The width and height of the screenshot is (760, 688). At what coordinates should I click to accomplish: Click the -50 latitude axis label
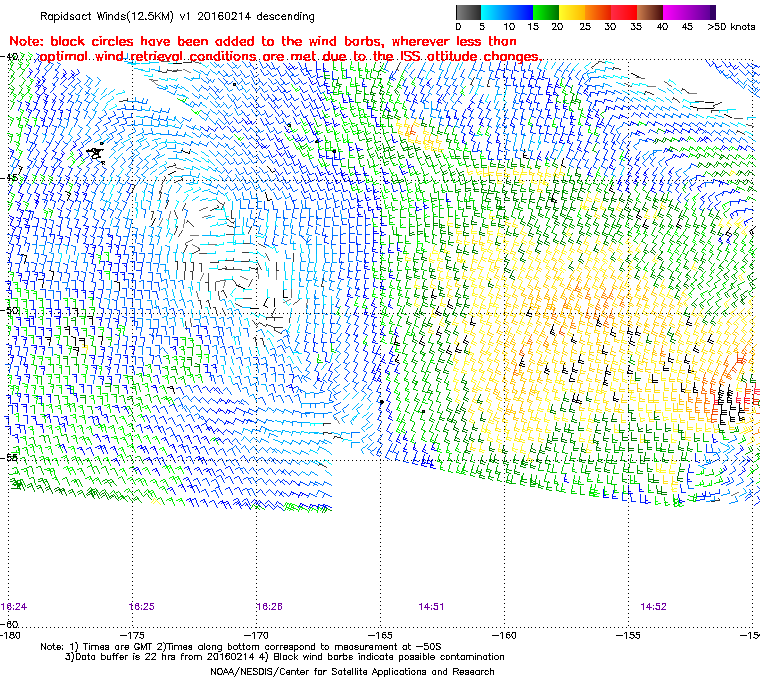9,310
